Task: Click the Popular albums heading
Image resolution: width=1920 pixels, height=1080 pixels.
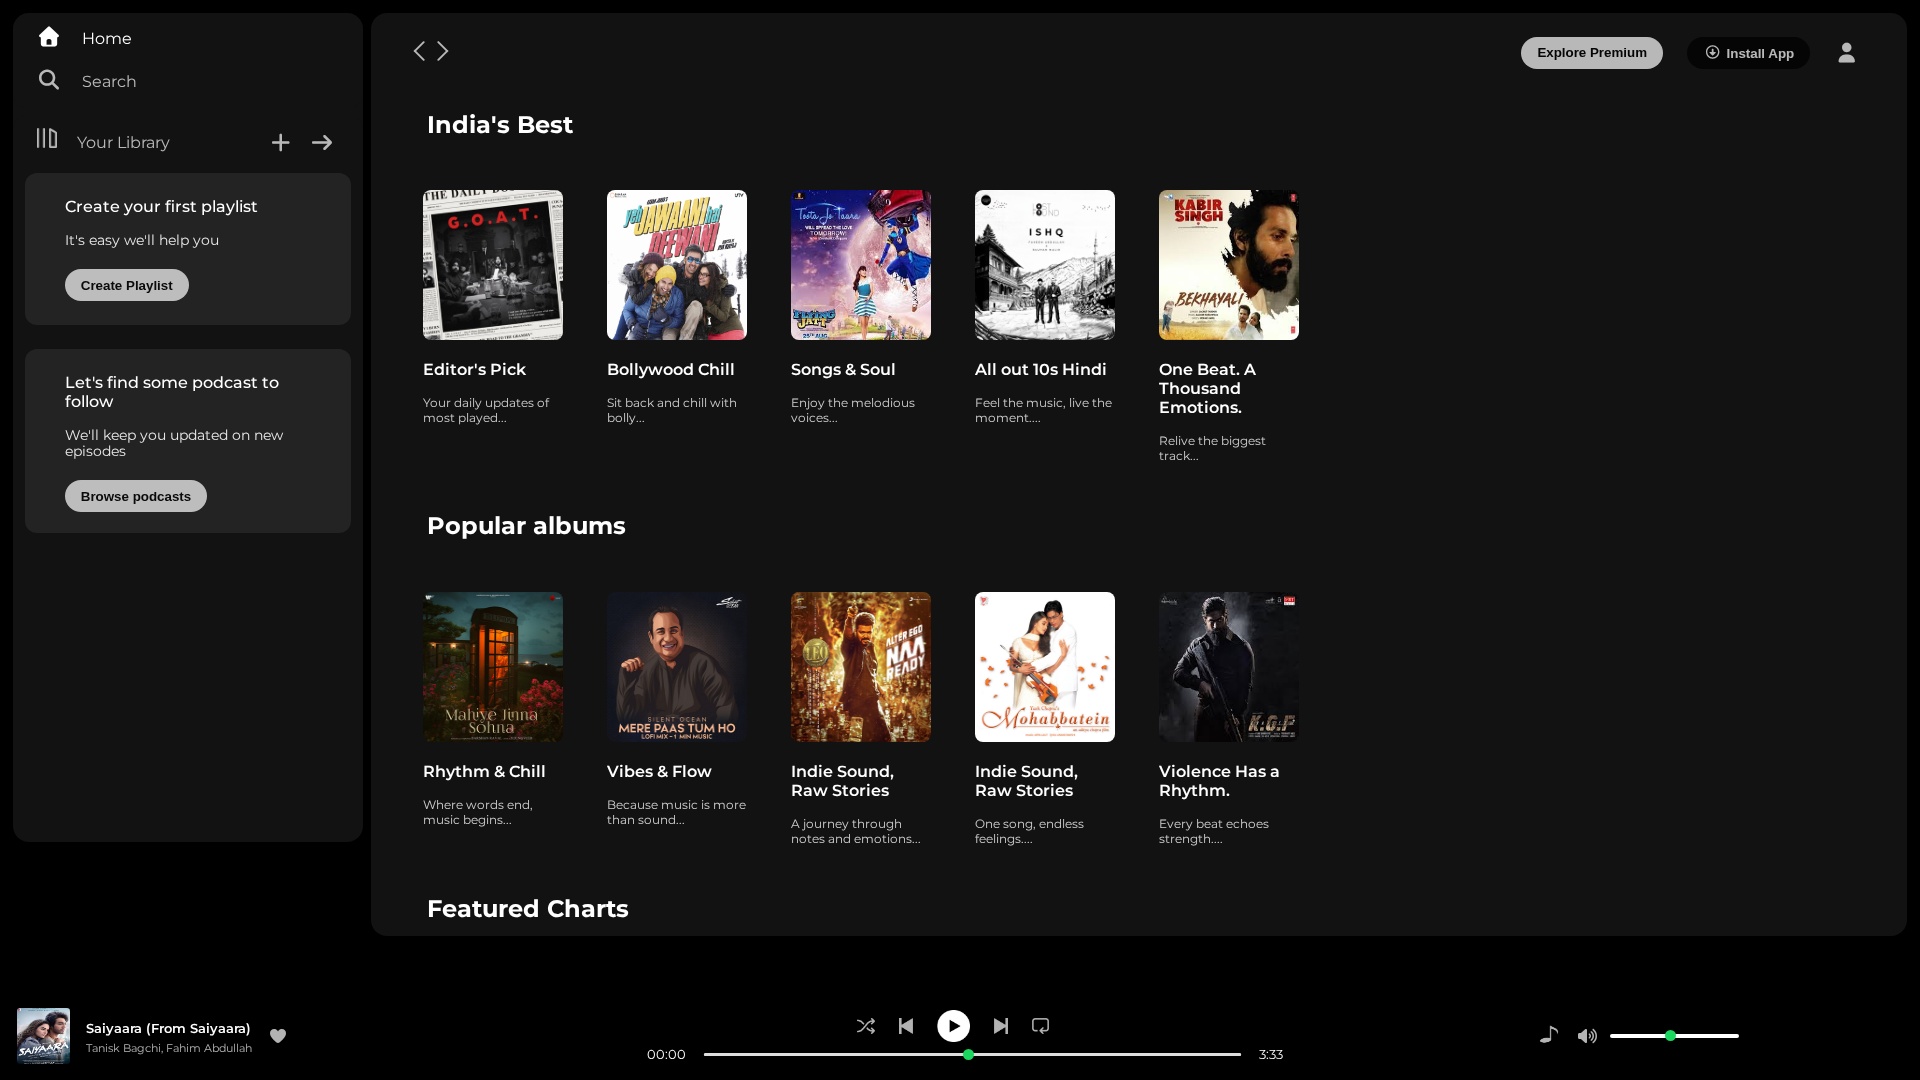Action: (526, 526)
